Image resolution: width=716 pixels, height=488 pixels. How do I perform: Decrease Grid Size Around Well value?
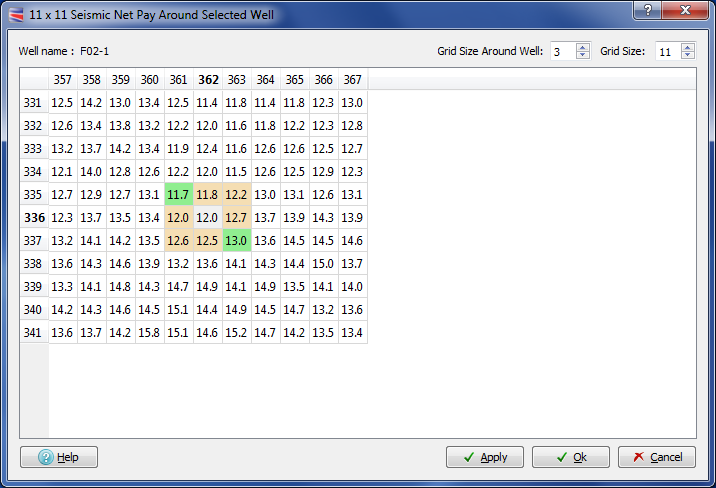(584, 55)
